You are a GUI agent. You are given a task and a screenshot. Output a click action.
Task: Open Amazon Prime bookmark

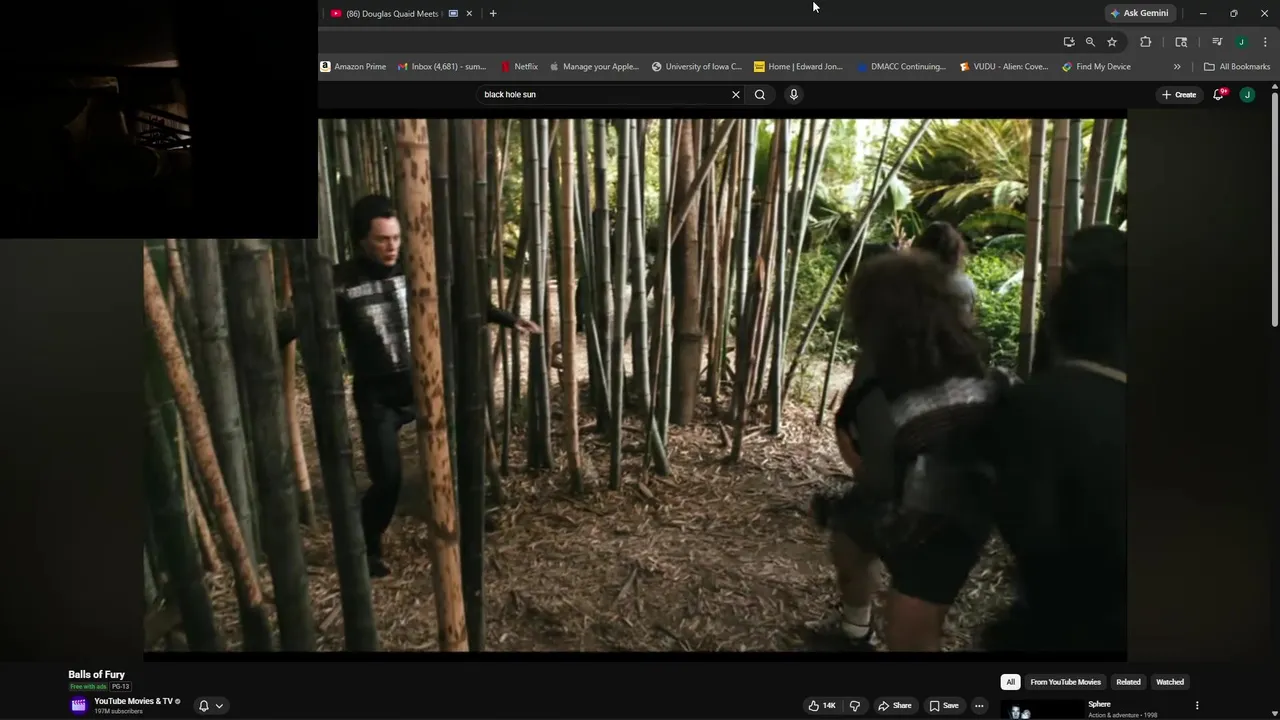click(x=353, y=67)
